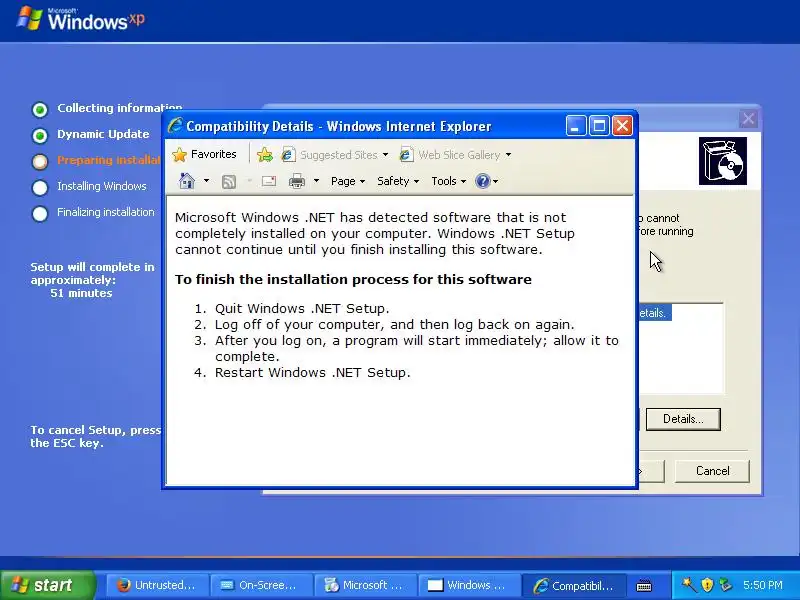Image resolution: width=800 pixels, height=600 pixels.
Task: Close the Compatibility Details window
Action: click(622, 126)
